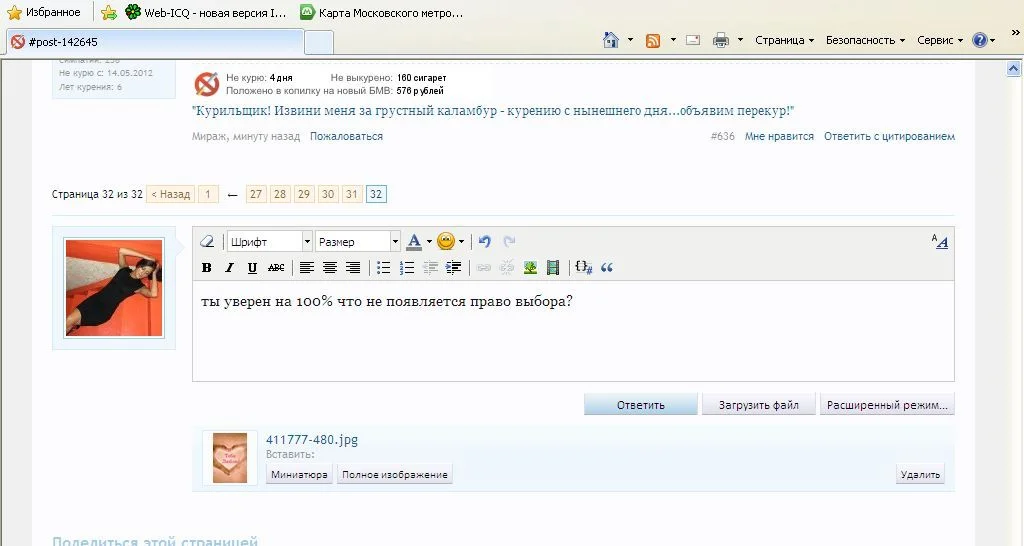Expand the smiley emoticons dropdown

click(461, 242)
